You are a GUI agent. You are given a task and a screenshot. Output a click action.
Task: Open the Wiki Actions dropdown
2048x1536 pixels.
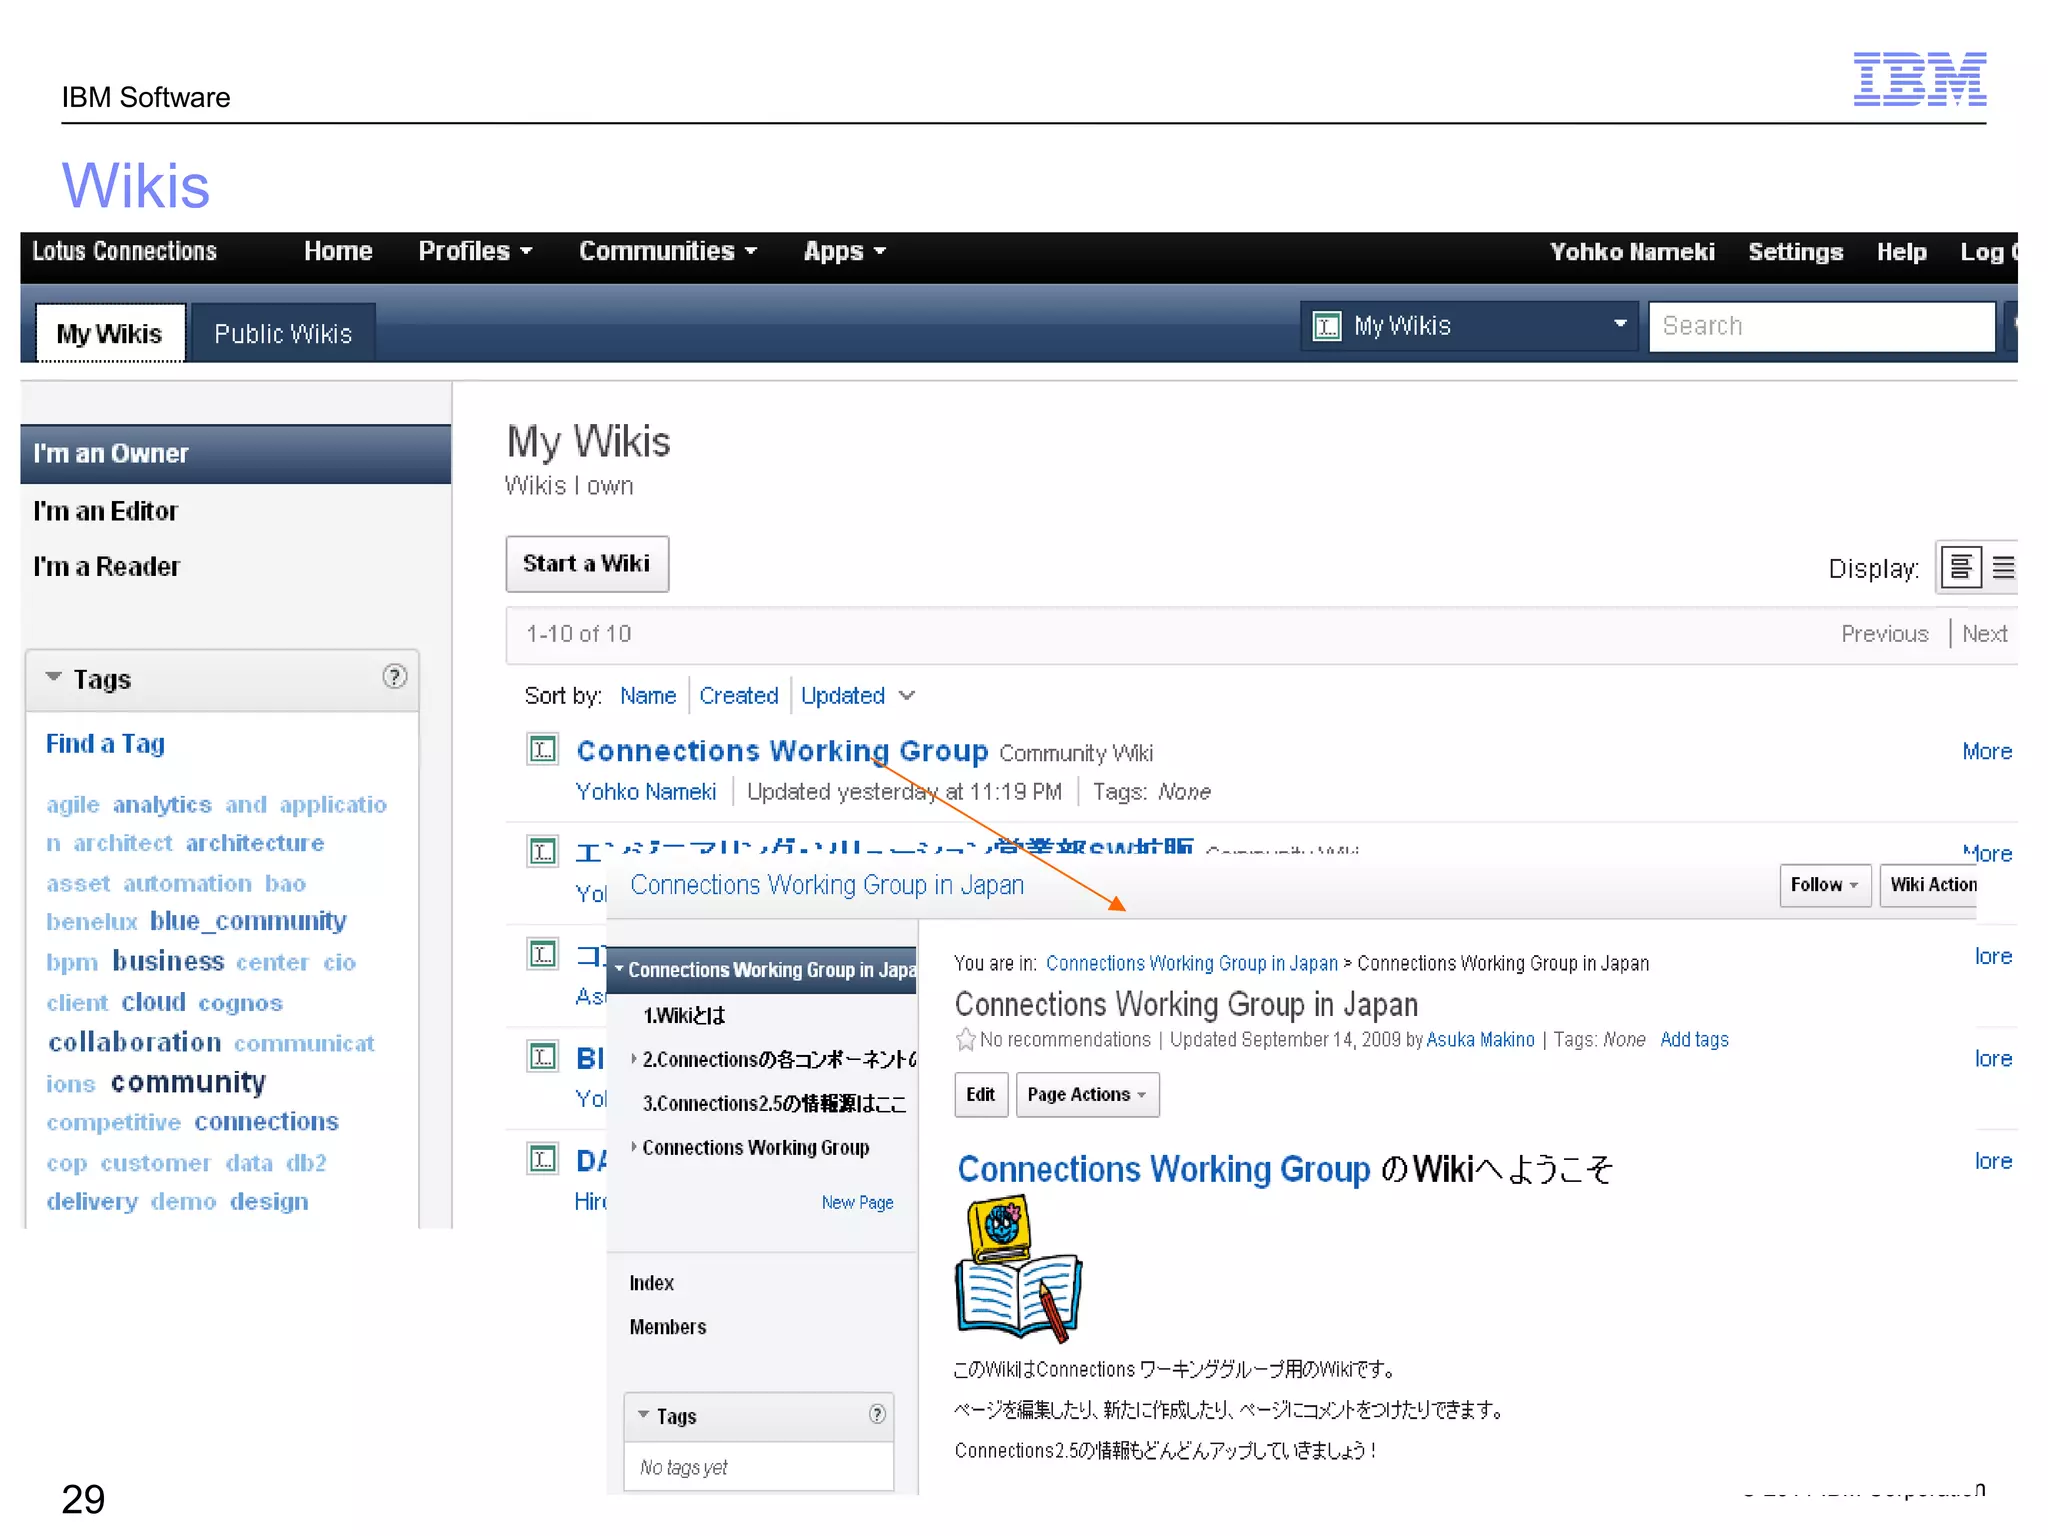1930,885
